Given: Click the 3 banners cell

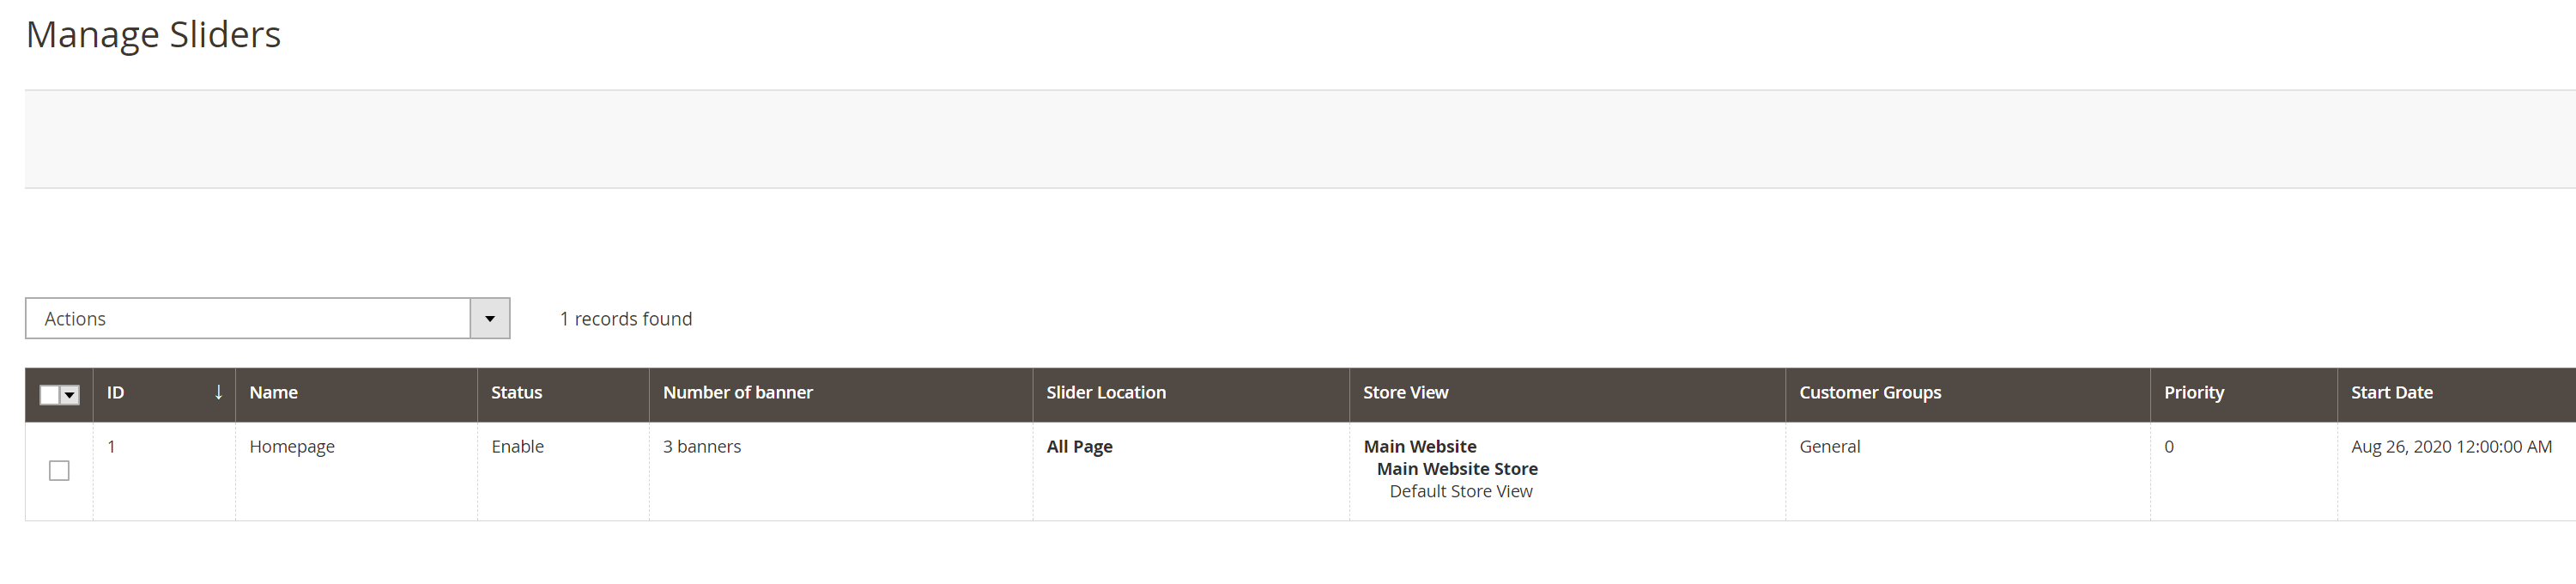Looking at the screenshot, I should (x=841, y=471).
